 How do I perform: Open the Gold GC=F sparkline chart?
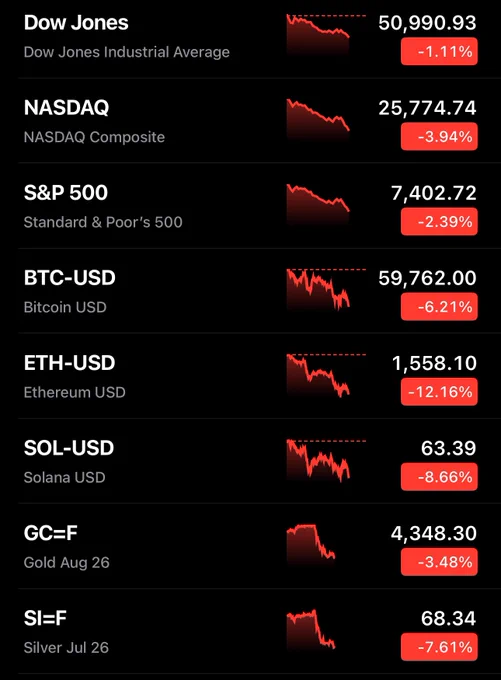(311, 545)
